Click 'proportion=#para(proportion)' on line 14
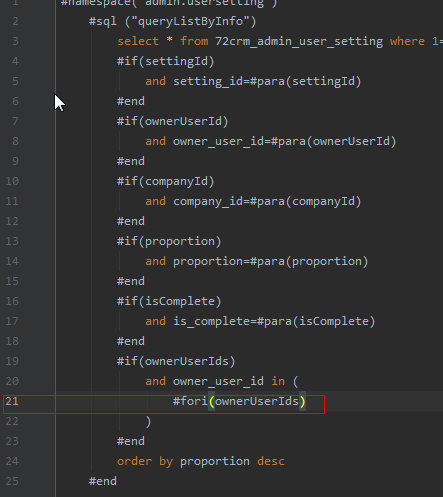Image resolution: width=443 pixels, height=497 pixels. [x=270, y=262]
